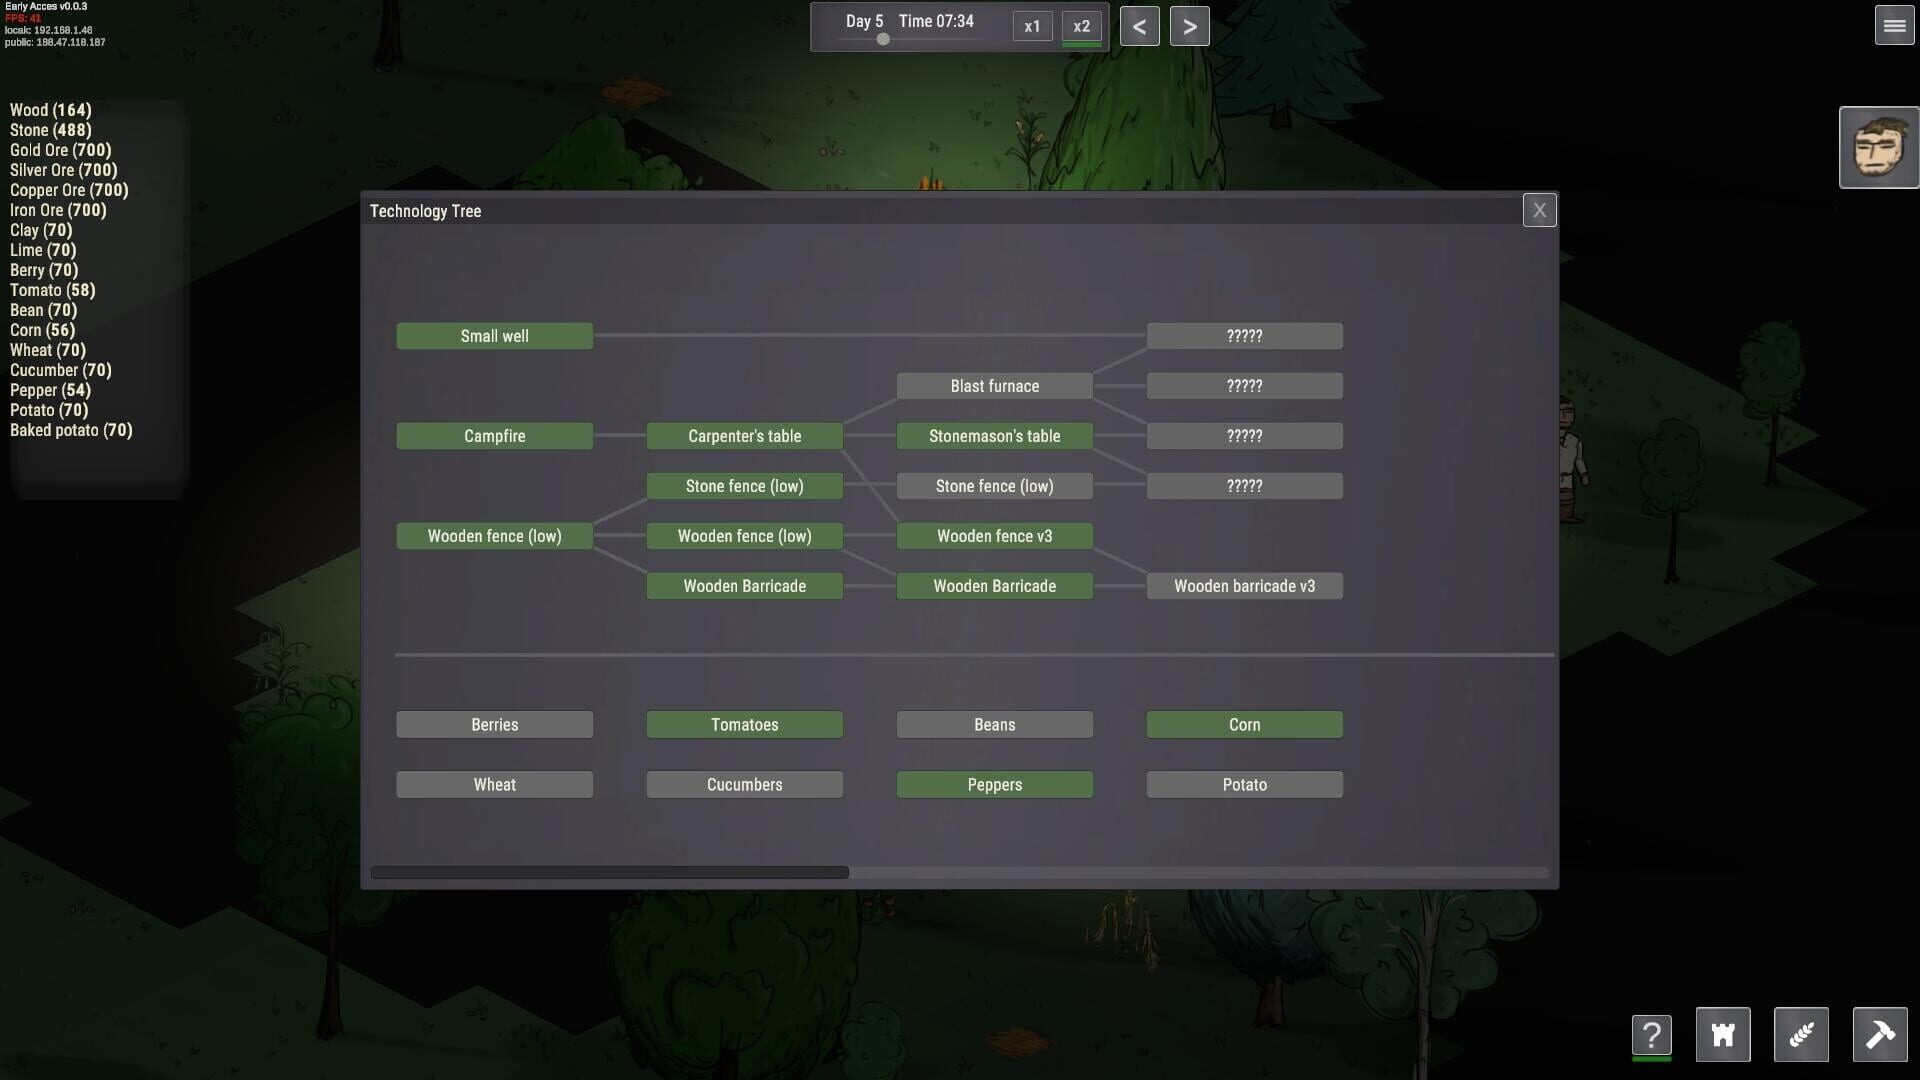1920x1080 pixels.
Task: Adjust the day time slider
Action: (883, 41)
